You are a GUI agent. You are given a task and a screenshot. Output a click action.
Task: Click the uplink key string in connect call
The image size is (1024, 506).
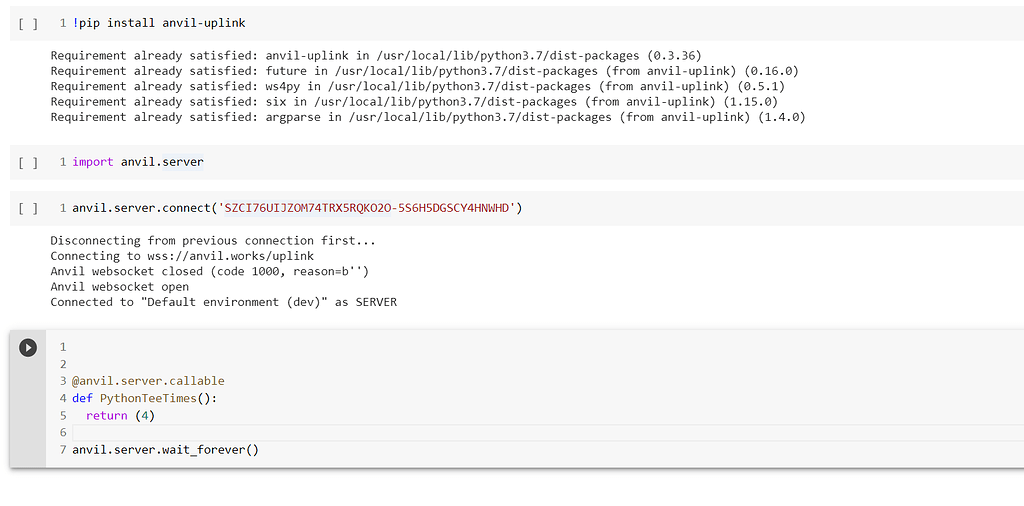pyautogui.click(x=368, y=208)
